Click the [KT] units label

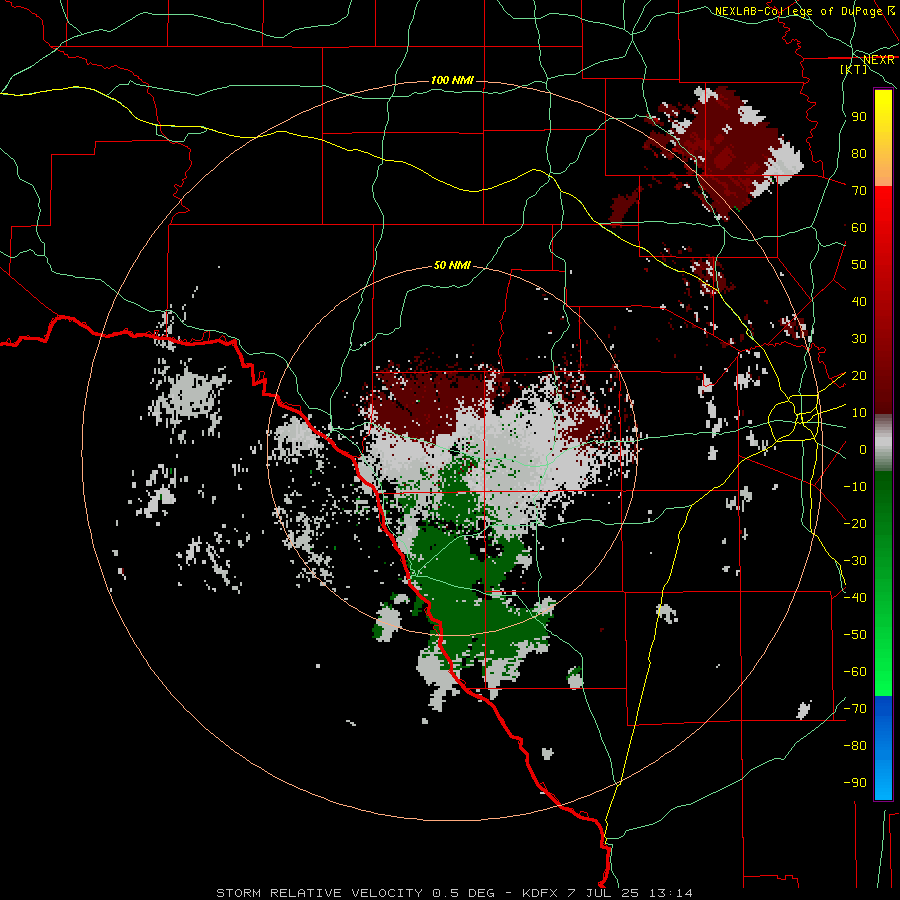[854, 69]
